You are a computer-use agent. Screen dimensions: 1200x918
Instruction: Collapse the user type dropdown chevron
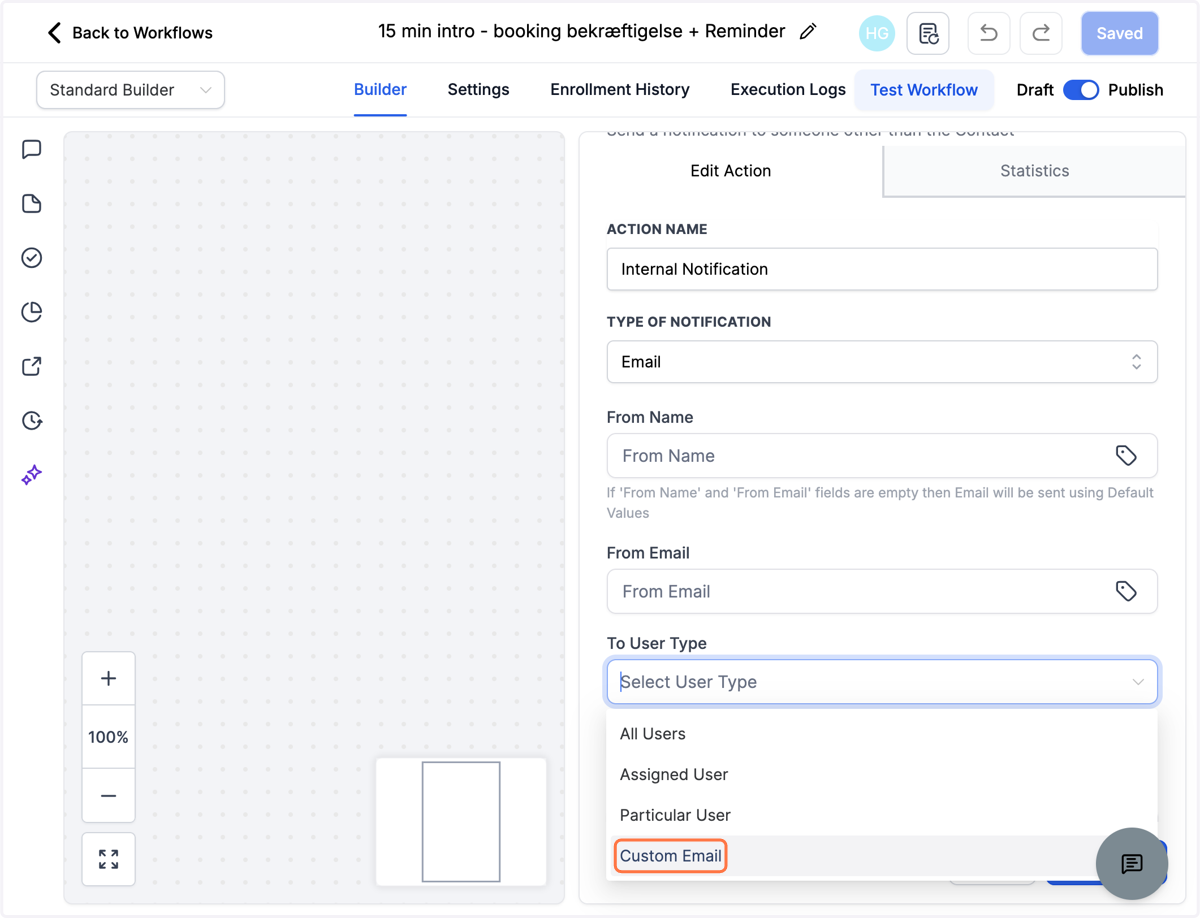click(x=1138, y=682)
